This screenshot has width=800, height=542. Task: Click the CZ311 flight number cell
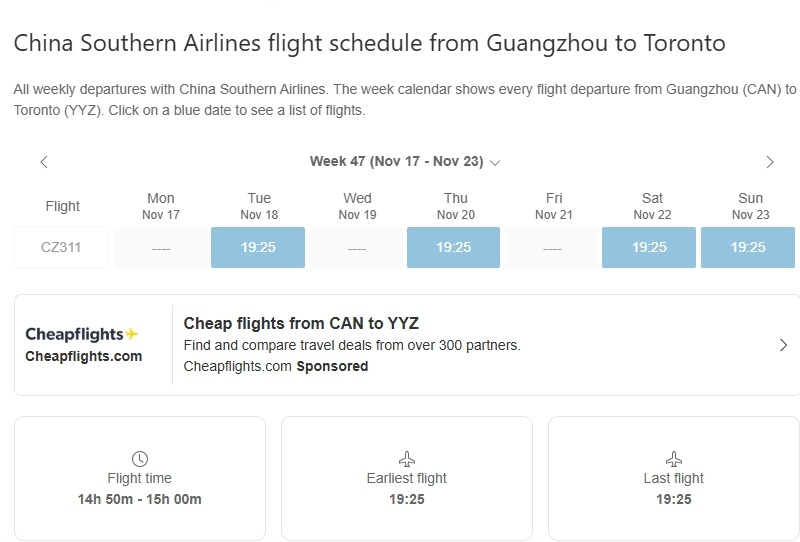(62, 248)
